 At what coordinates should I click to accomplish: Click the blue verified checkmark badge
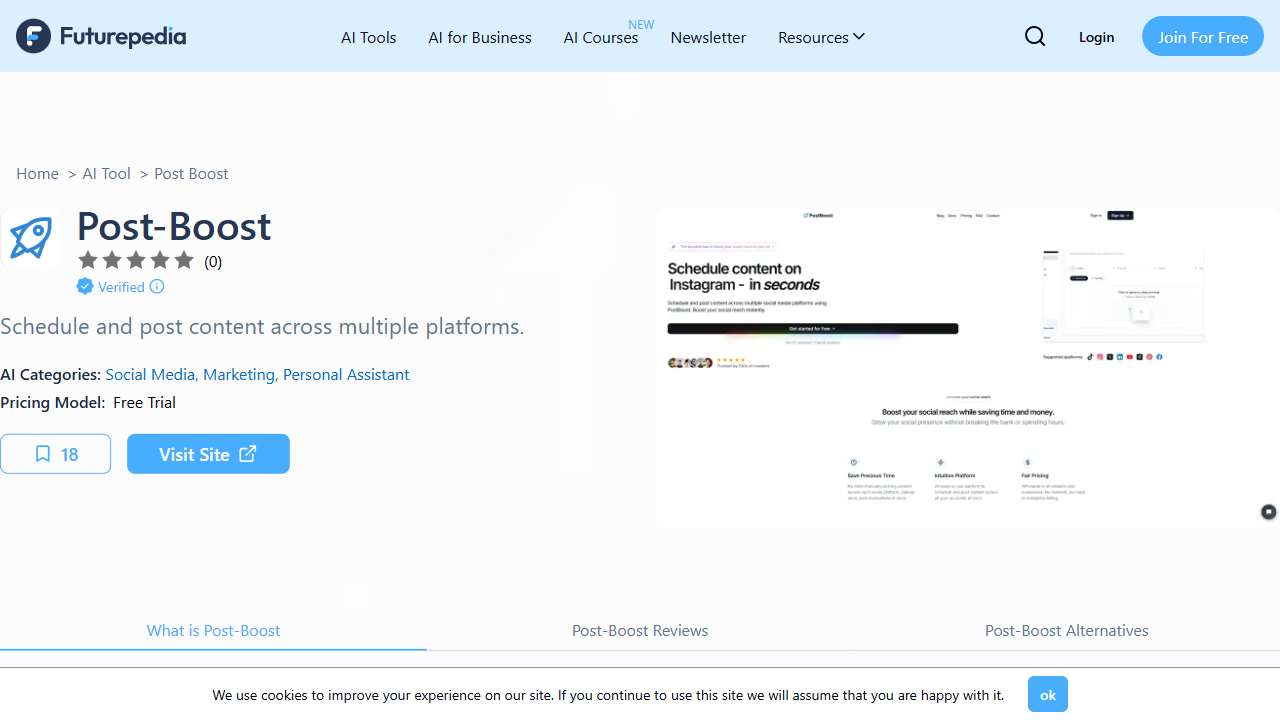click(x=85, y=287)
